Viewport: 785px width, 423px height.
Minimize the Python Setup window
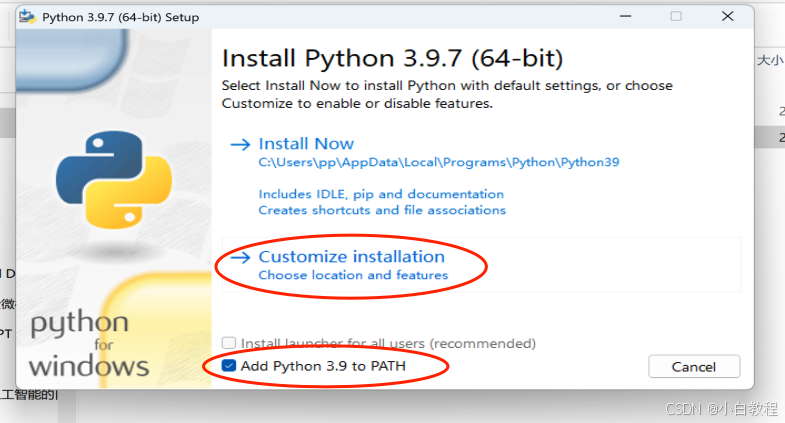(625, 17)
